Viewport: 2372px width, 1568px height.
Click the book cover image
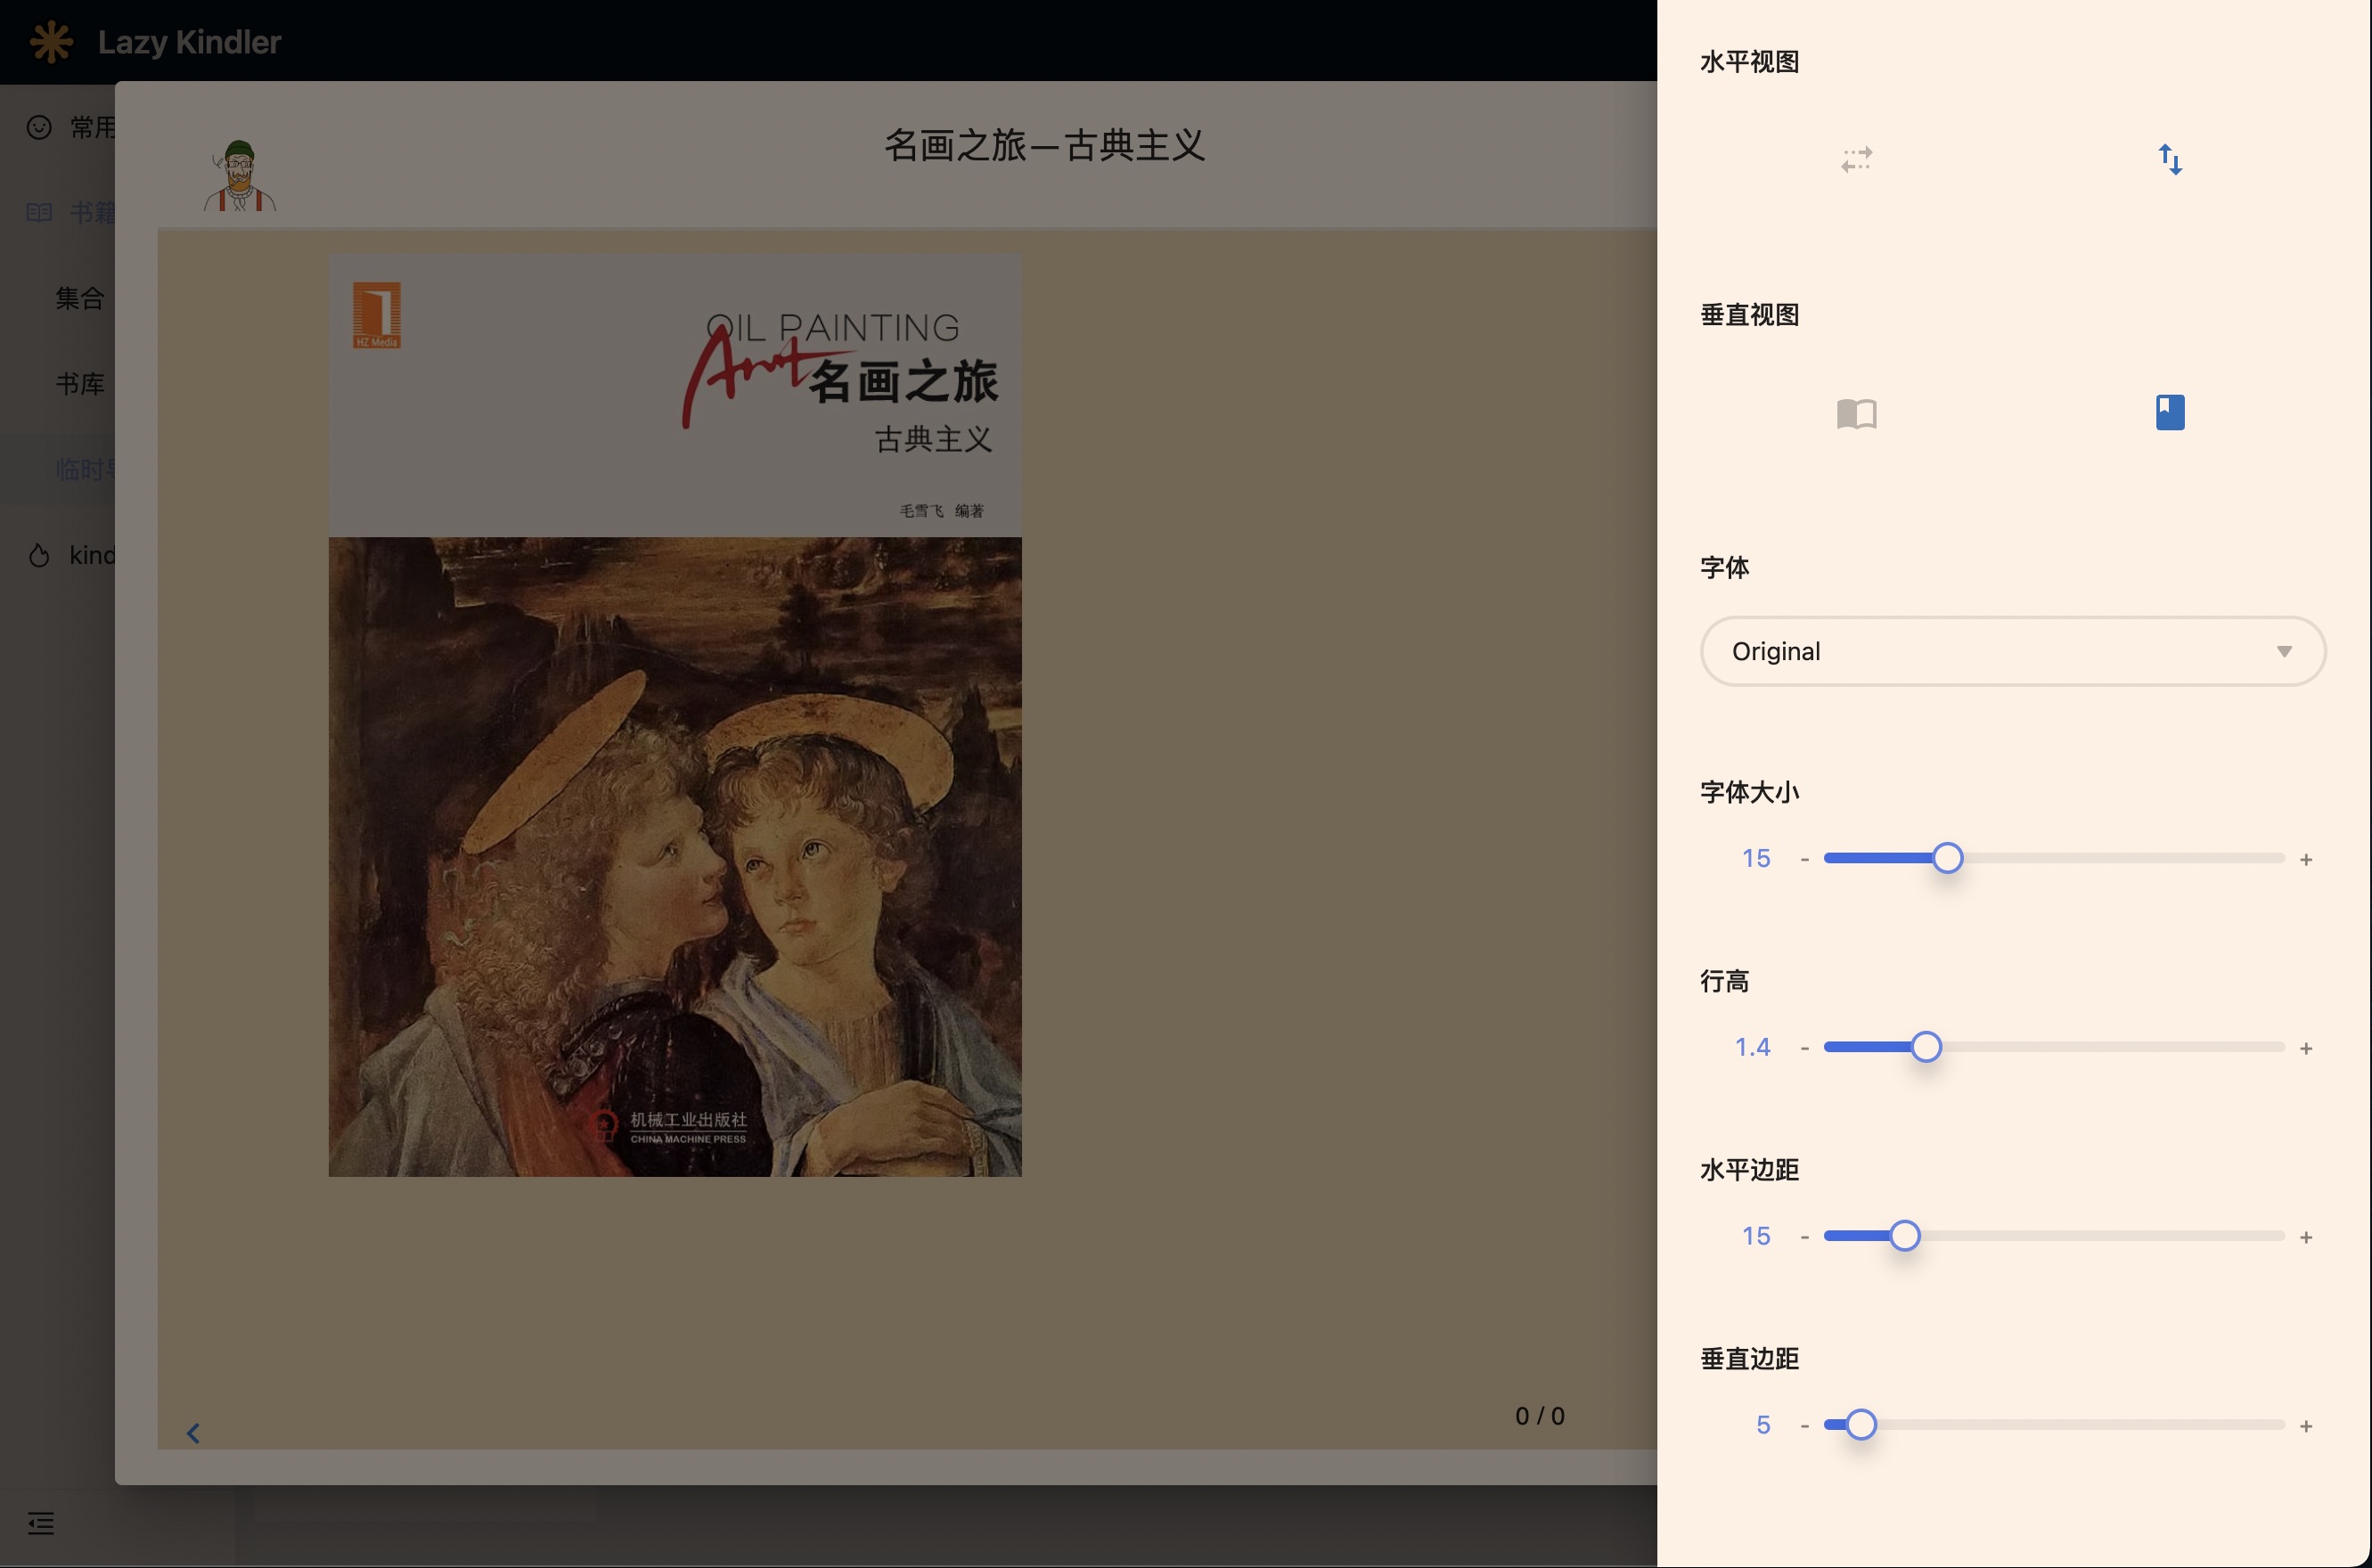point(675,714)
